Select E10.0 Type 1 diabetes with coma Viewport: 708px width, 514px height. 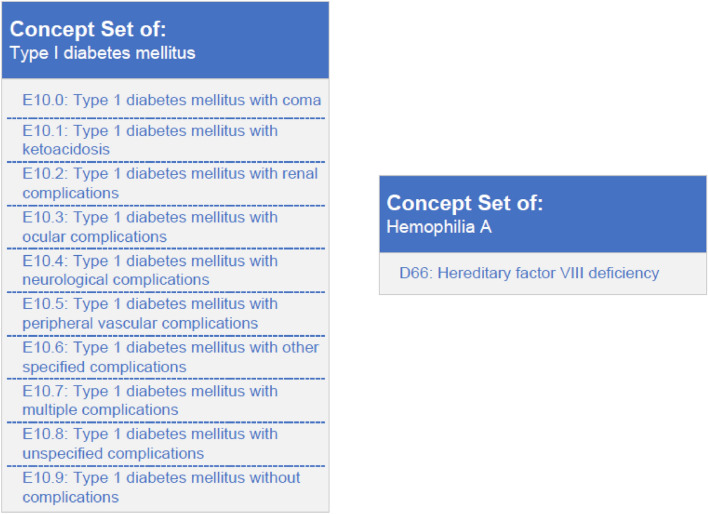tap(171, 100)
